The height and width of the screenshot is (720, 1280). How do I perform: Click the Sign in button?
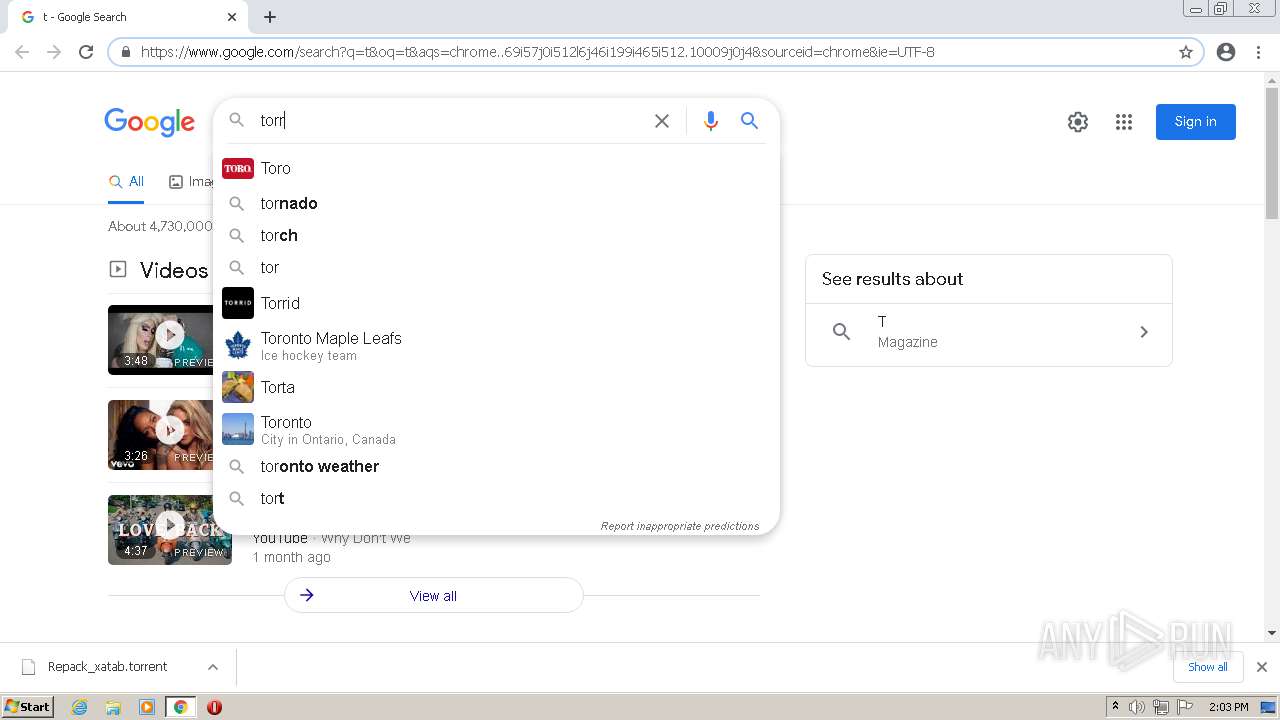(1195, 122)
